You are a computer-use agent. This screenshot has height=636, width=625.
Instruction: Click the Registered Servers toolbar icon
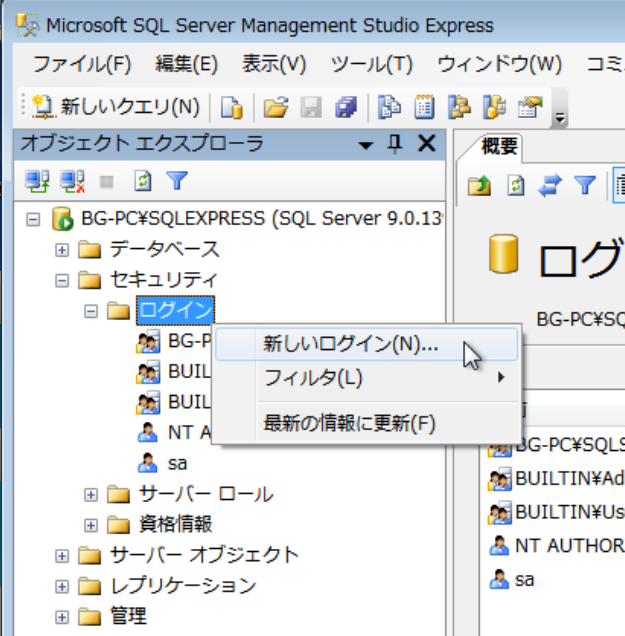pyautogui.click(x=389, y=107)
